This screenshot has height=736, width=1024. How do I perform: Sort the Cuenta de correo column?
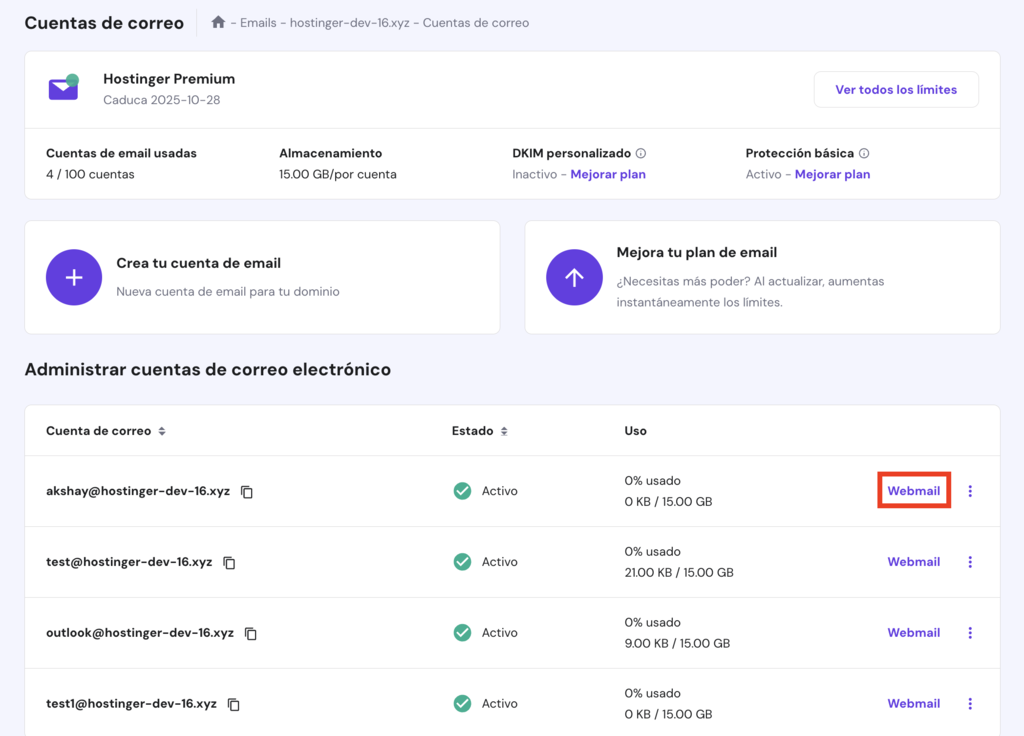coord(160,431)
